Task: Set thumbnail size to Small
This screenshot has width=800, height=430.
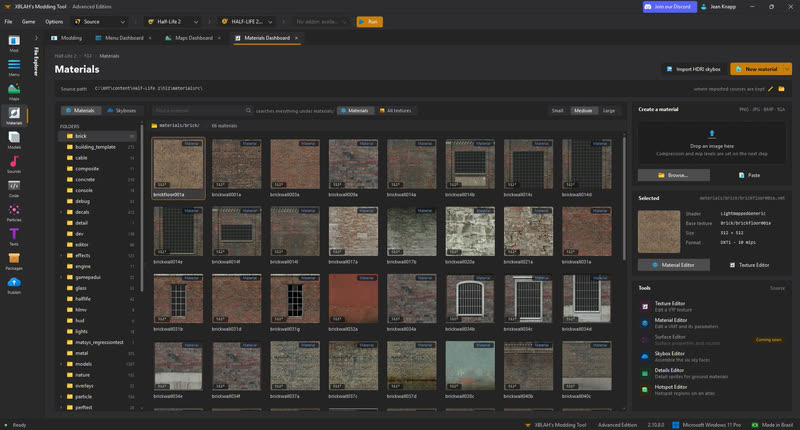Action: tap(557, 110)
